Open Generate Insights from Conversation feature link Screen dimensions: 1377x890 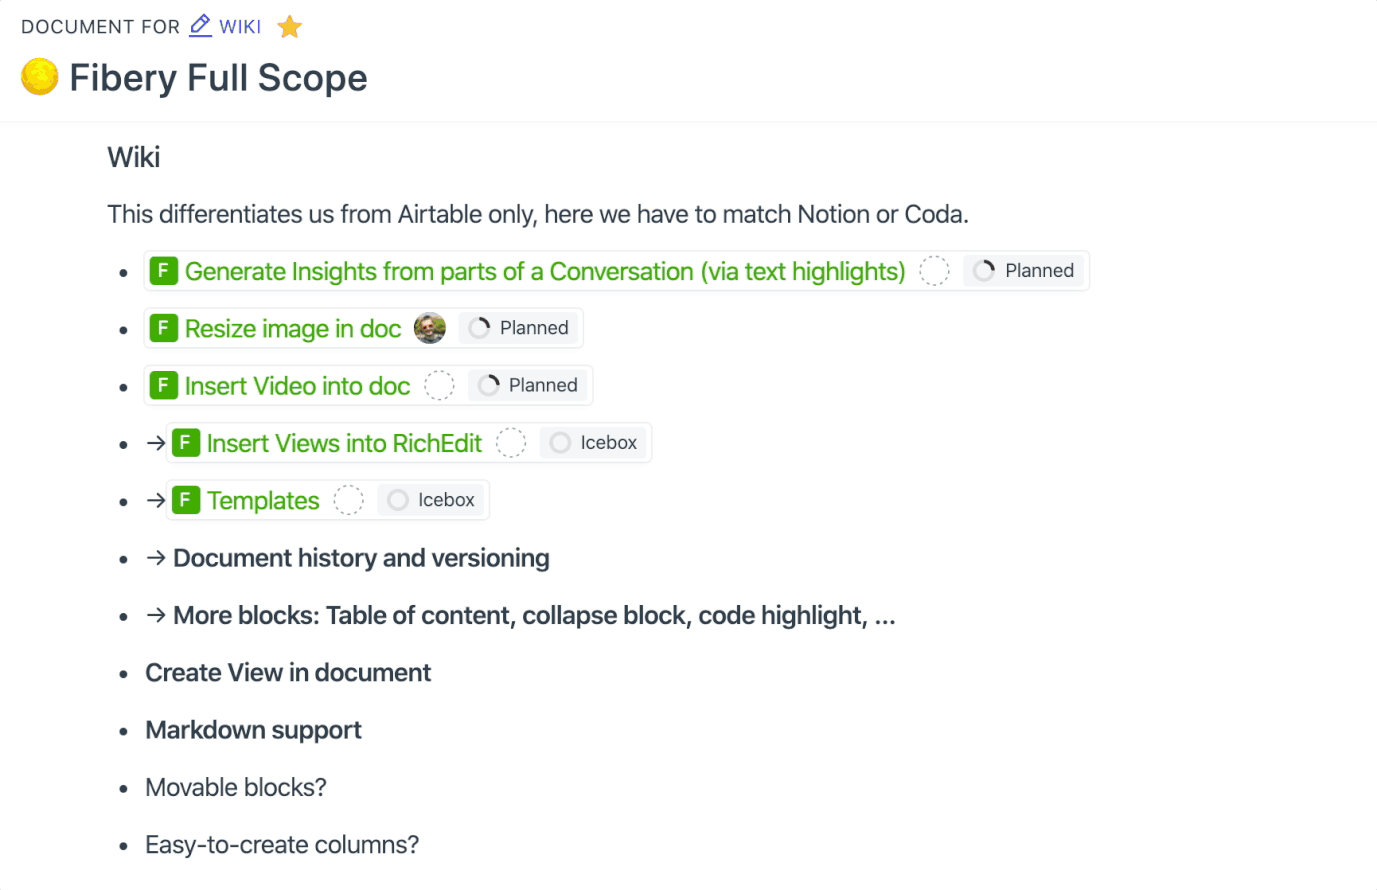(x=545, y=271)
